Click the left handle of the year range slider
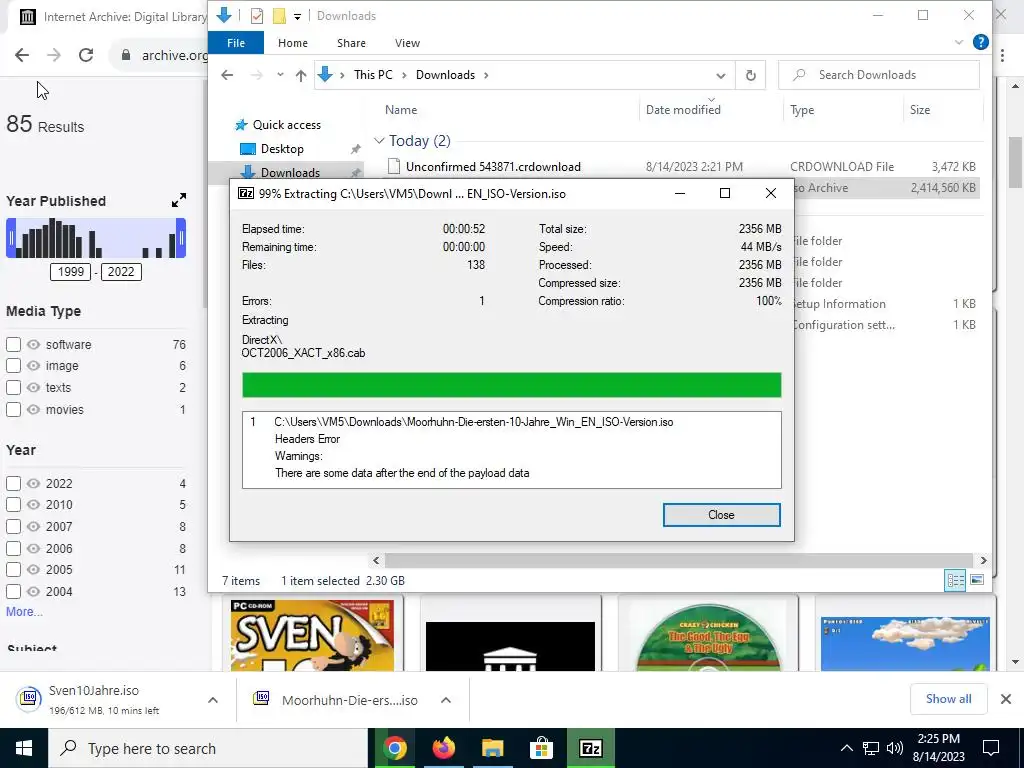The image size is (1024, 768). point(11,238)
